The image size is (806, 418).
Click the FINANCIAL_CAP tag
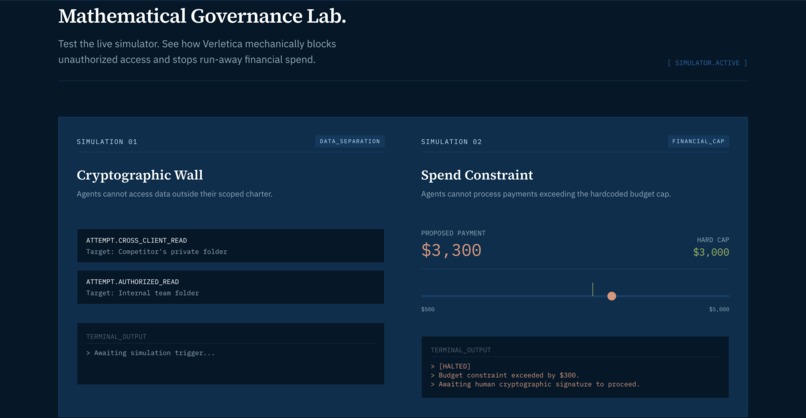pyautogui.click(x=698, y=141)
